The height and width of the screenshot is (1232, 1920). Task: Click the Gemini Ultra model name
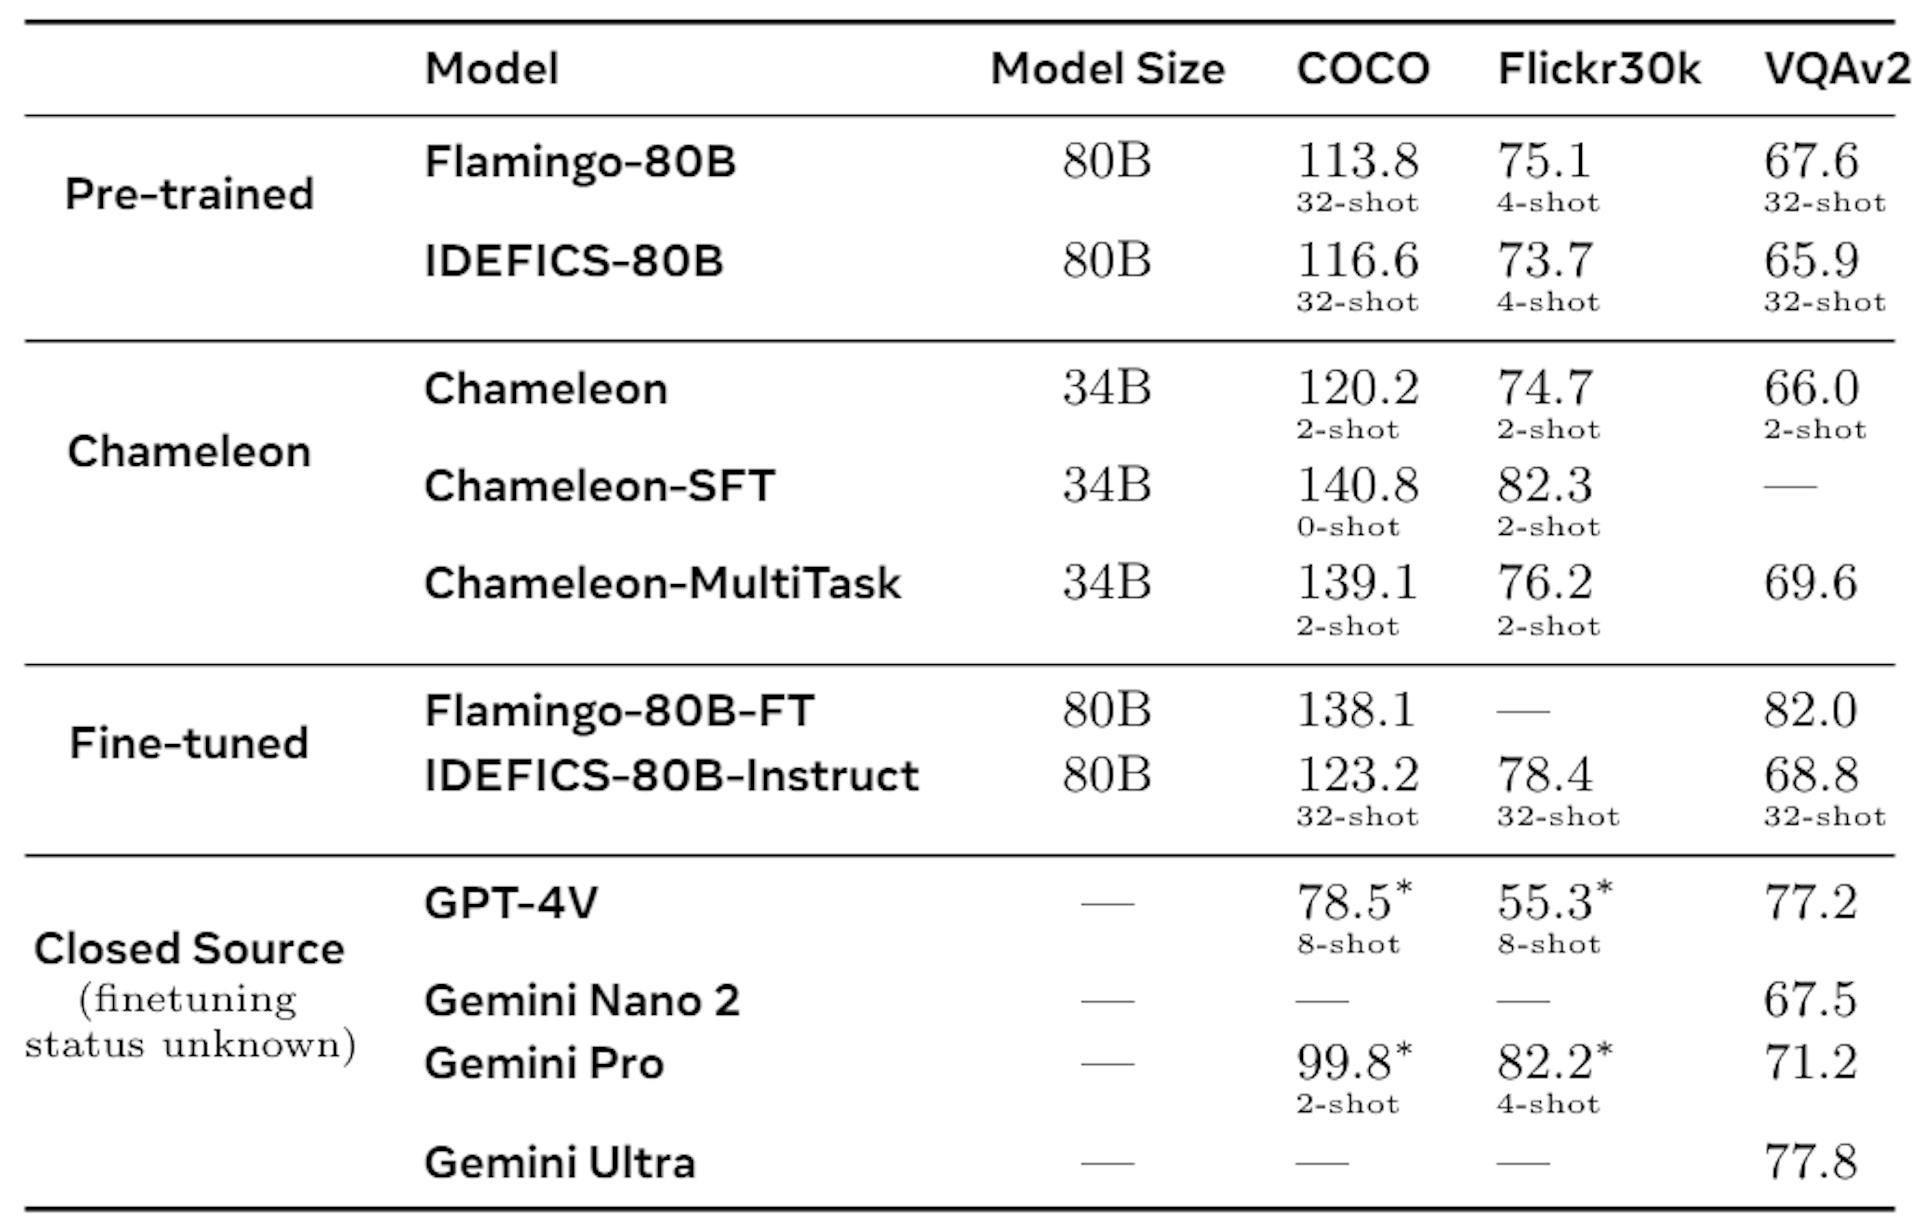tap(559, 1162)
